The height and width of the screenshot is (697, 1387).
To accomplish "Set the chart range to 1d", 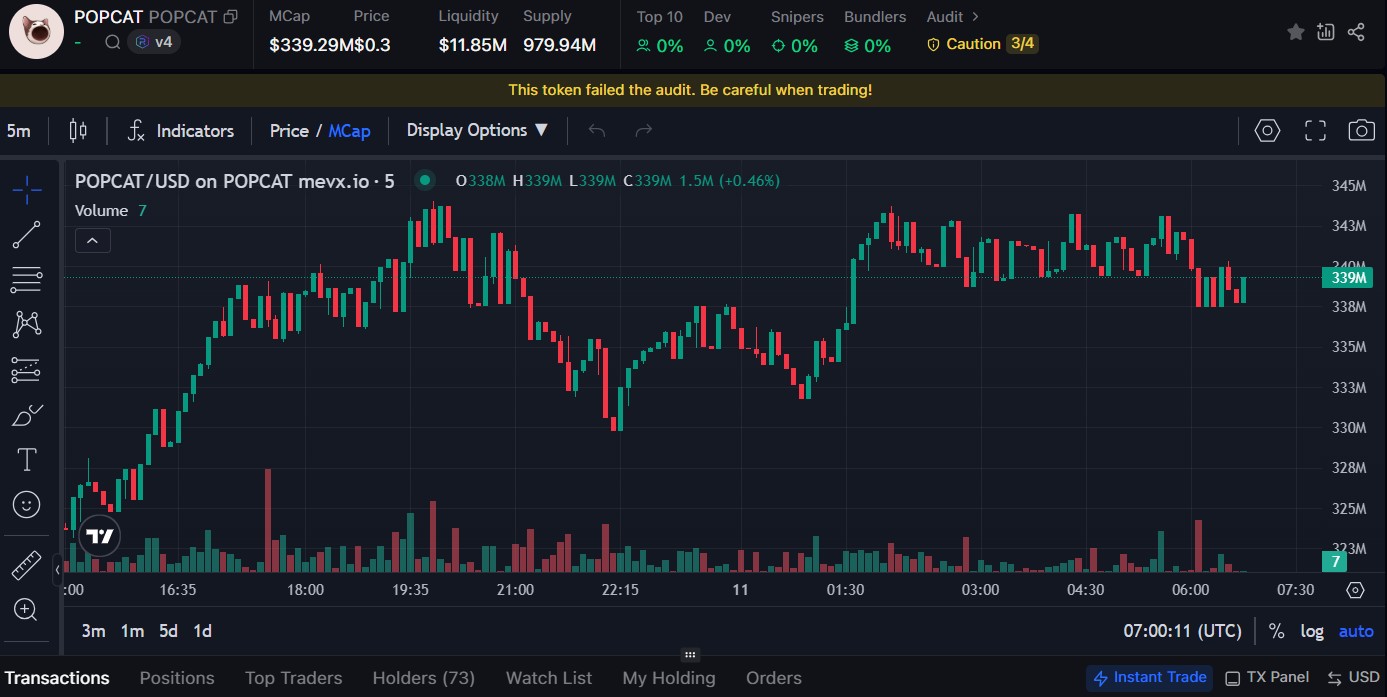I will point(202,631).
